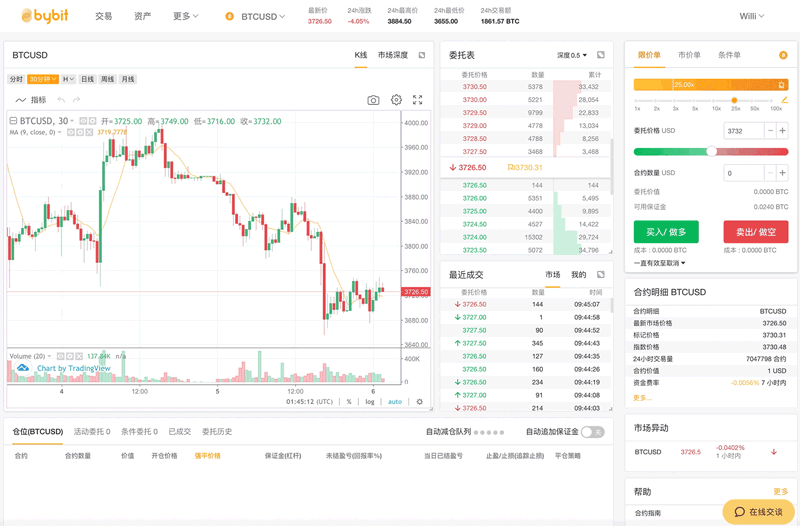The image size is (800, 526).
Task: Switch to the 条件单 order tab
Action: 730,55
